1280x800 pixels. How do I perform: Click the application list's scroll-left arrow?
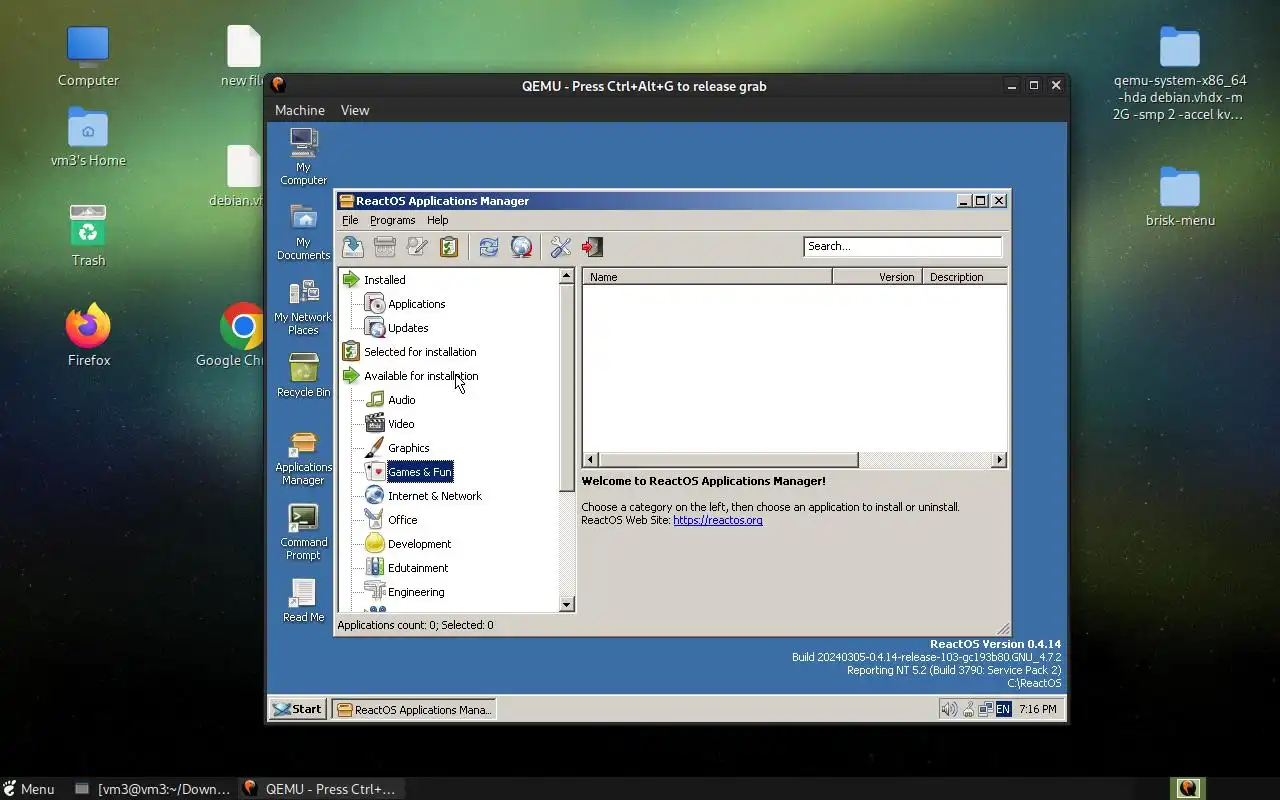point(590,460)
